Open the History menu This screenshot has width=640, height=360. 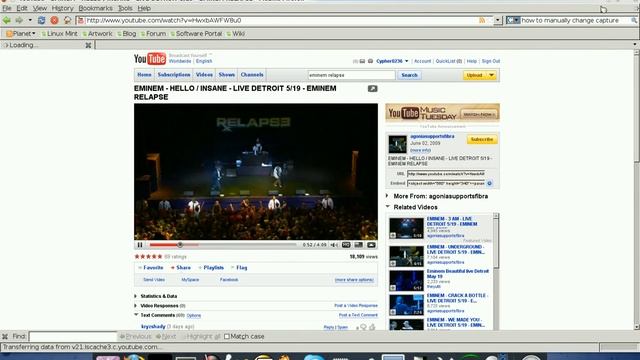62,8
